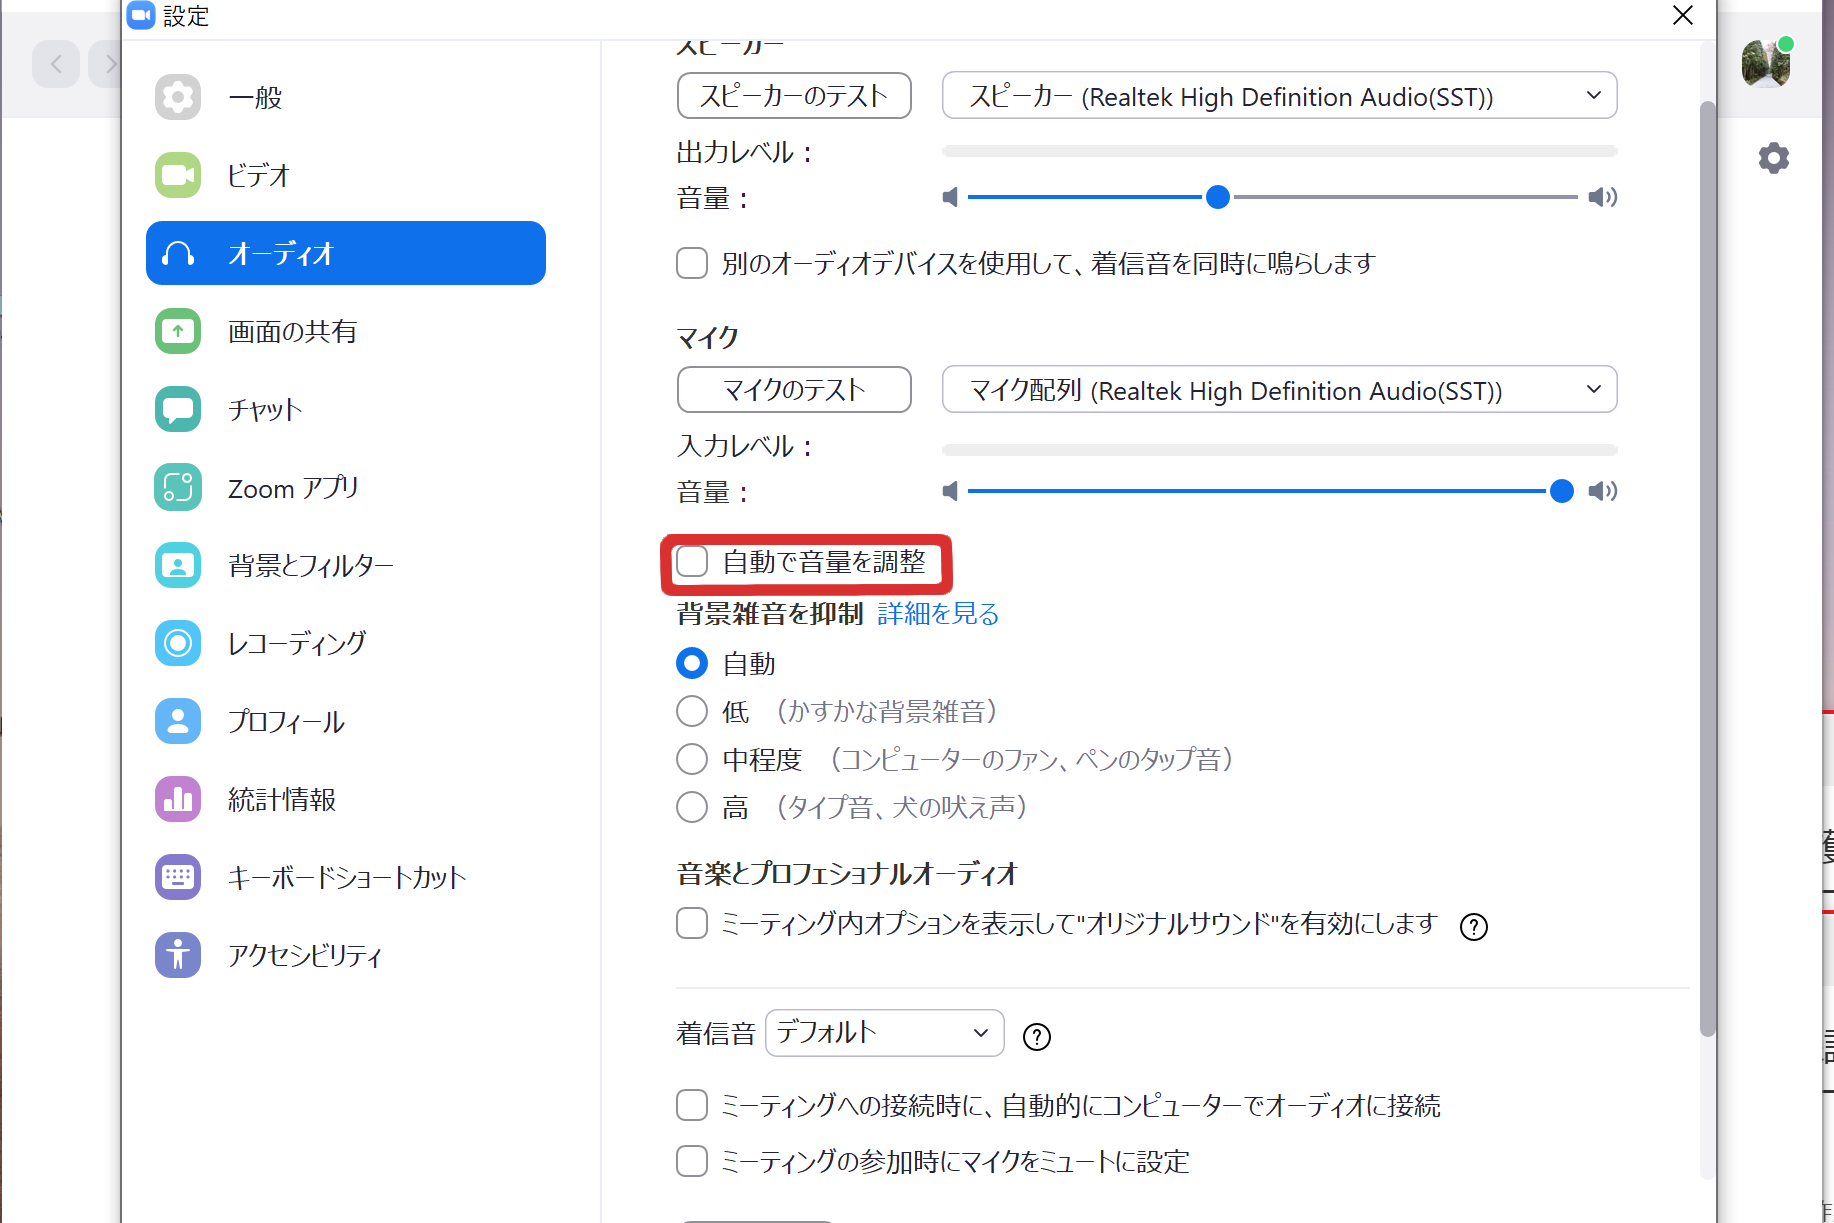Click the Statistics (統計情報) chart icon
Screen dimensions: 1834x1223
coord(178,799)
